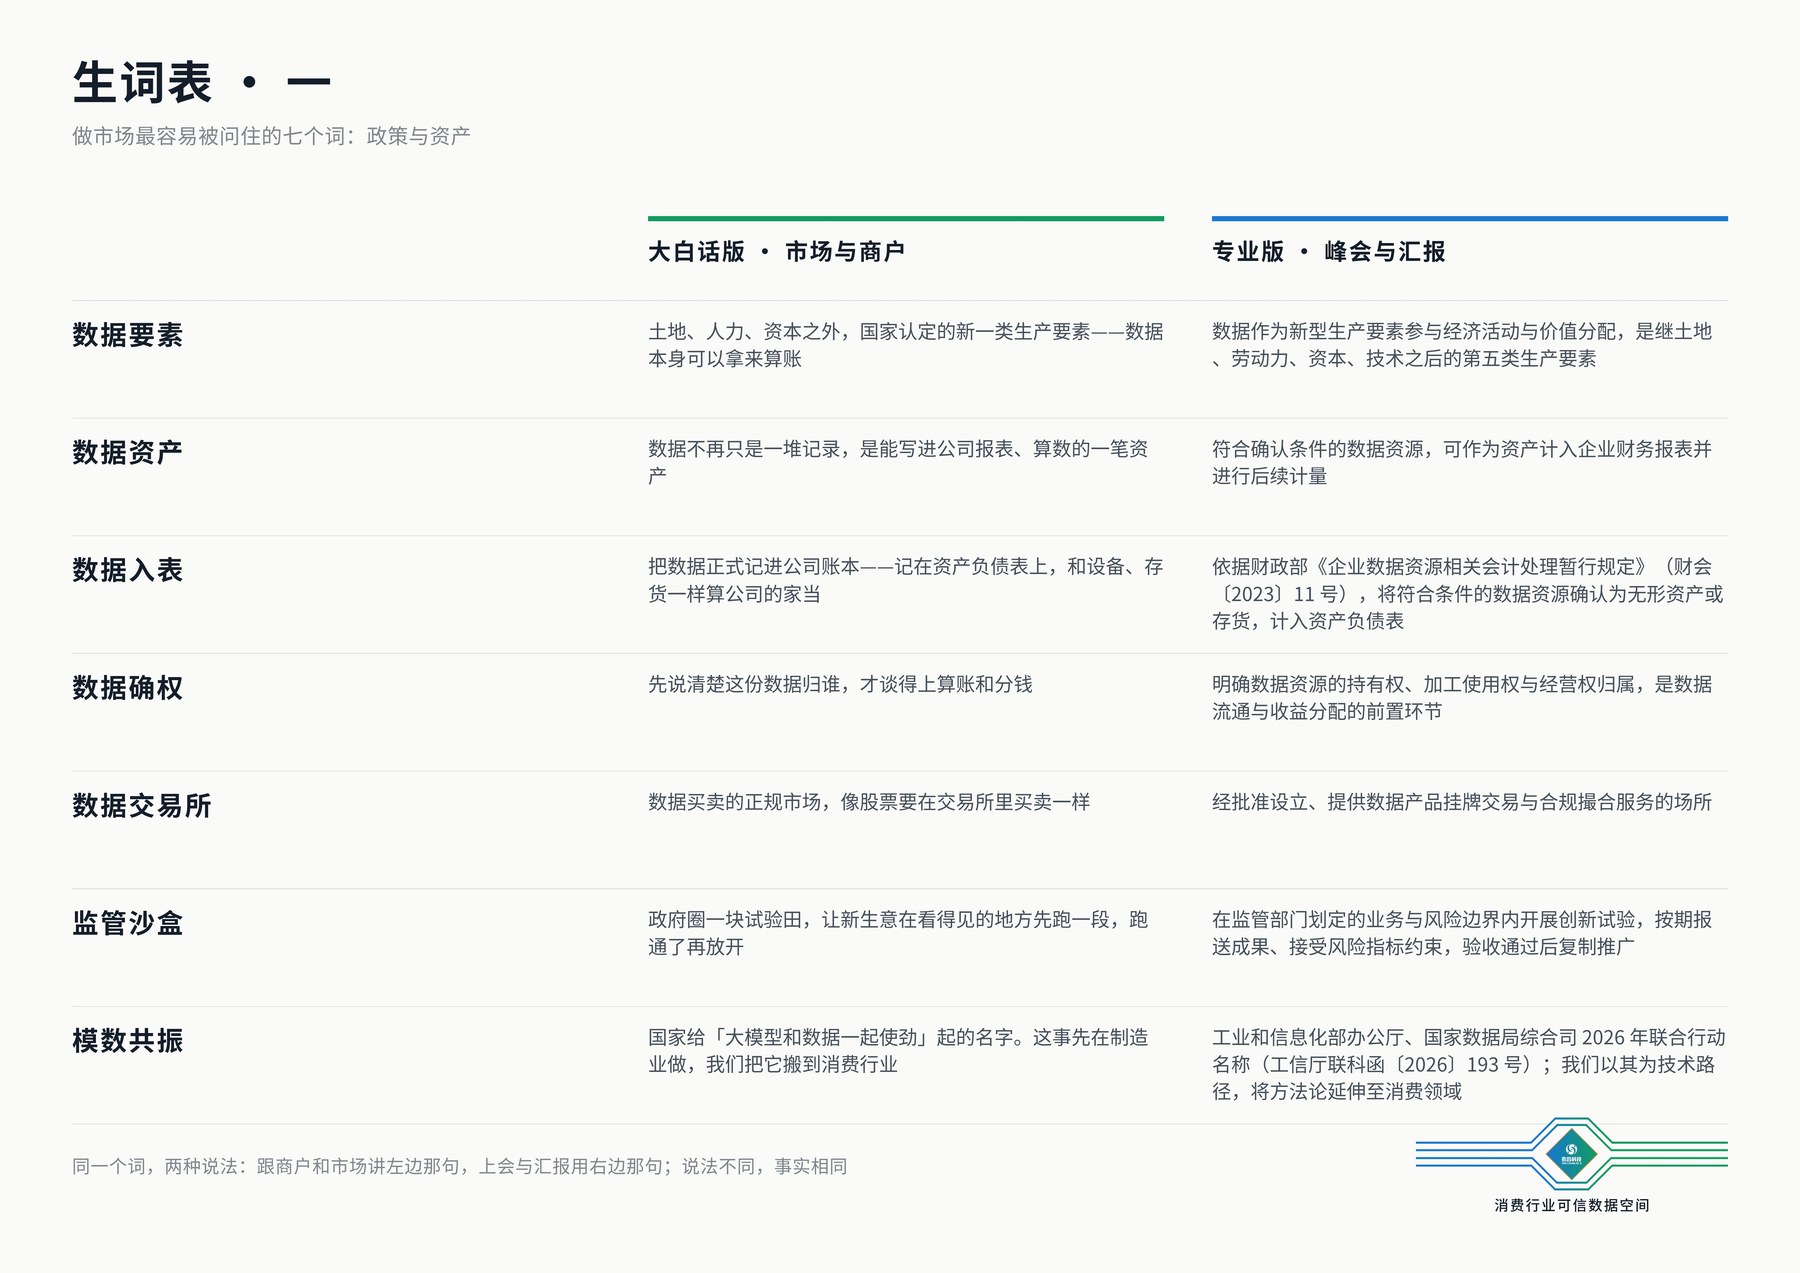The width and height of the screenshot is (1800, 1273).
Task: Click plain explanation starting 数据不再只是一堆记录
Action: (898, 462)
